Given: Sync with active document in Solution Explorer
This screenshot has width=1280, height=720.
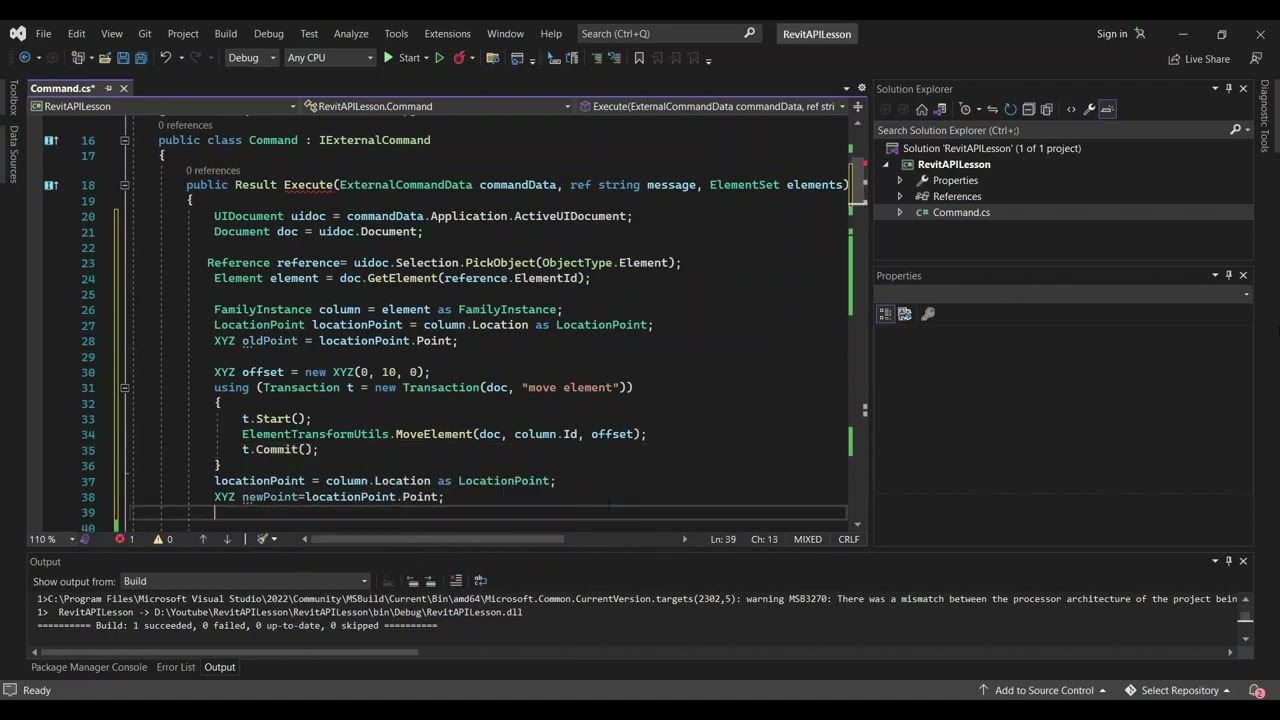Looking at the screenshot, I should coord(992,109).
